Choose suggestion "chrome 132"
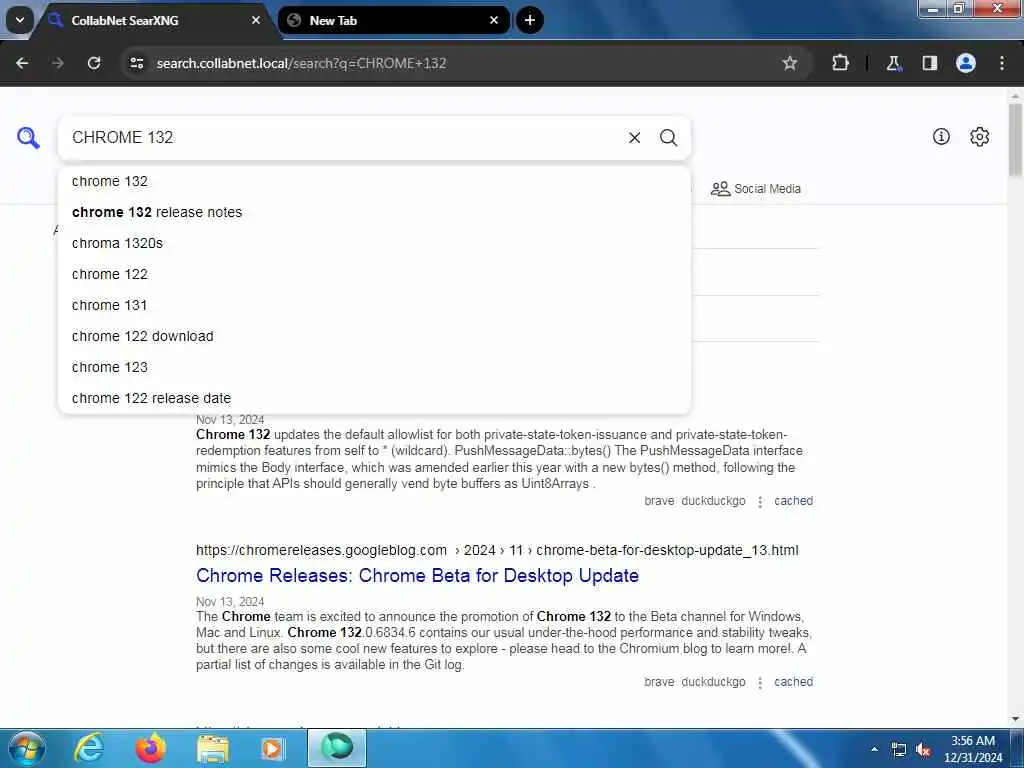 click(374, 182)
